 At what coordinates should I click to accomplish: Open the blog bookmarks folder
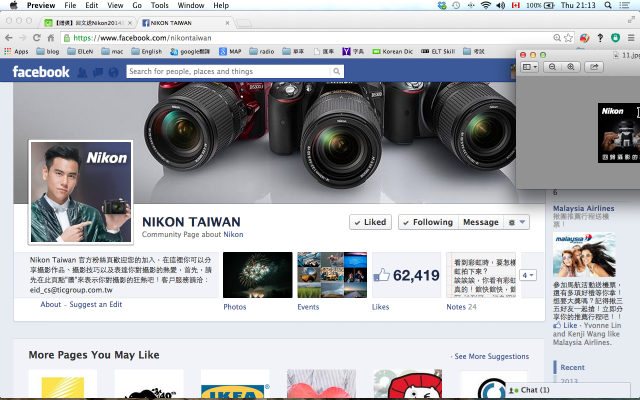(x=48, y=51)
